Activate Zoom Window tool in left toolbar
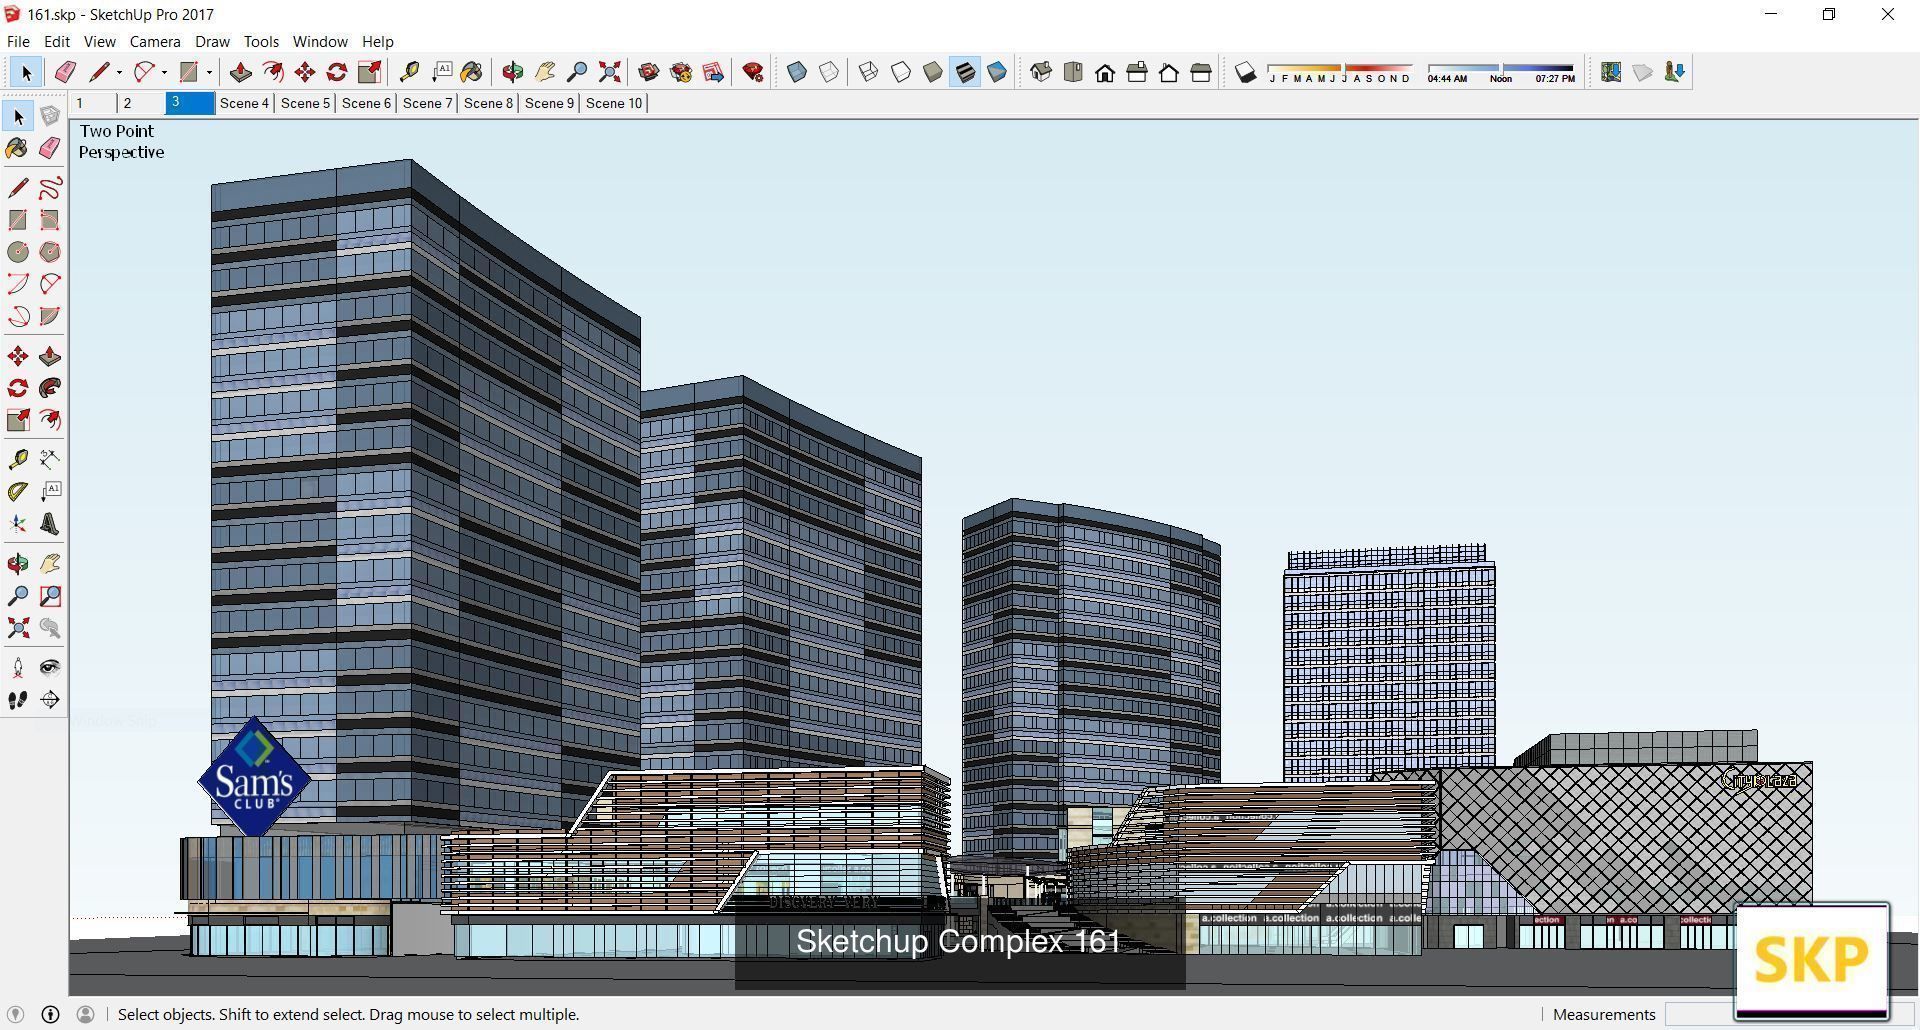Image resolution: width=1920 pixels, height=1030 pixels. 50,596
